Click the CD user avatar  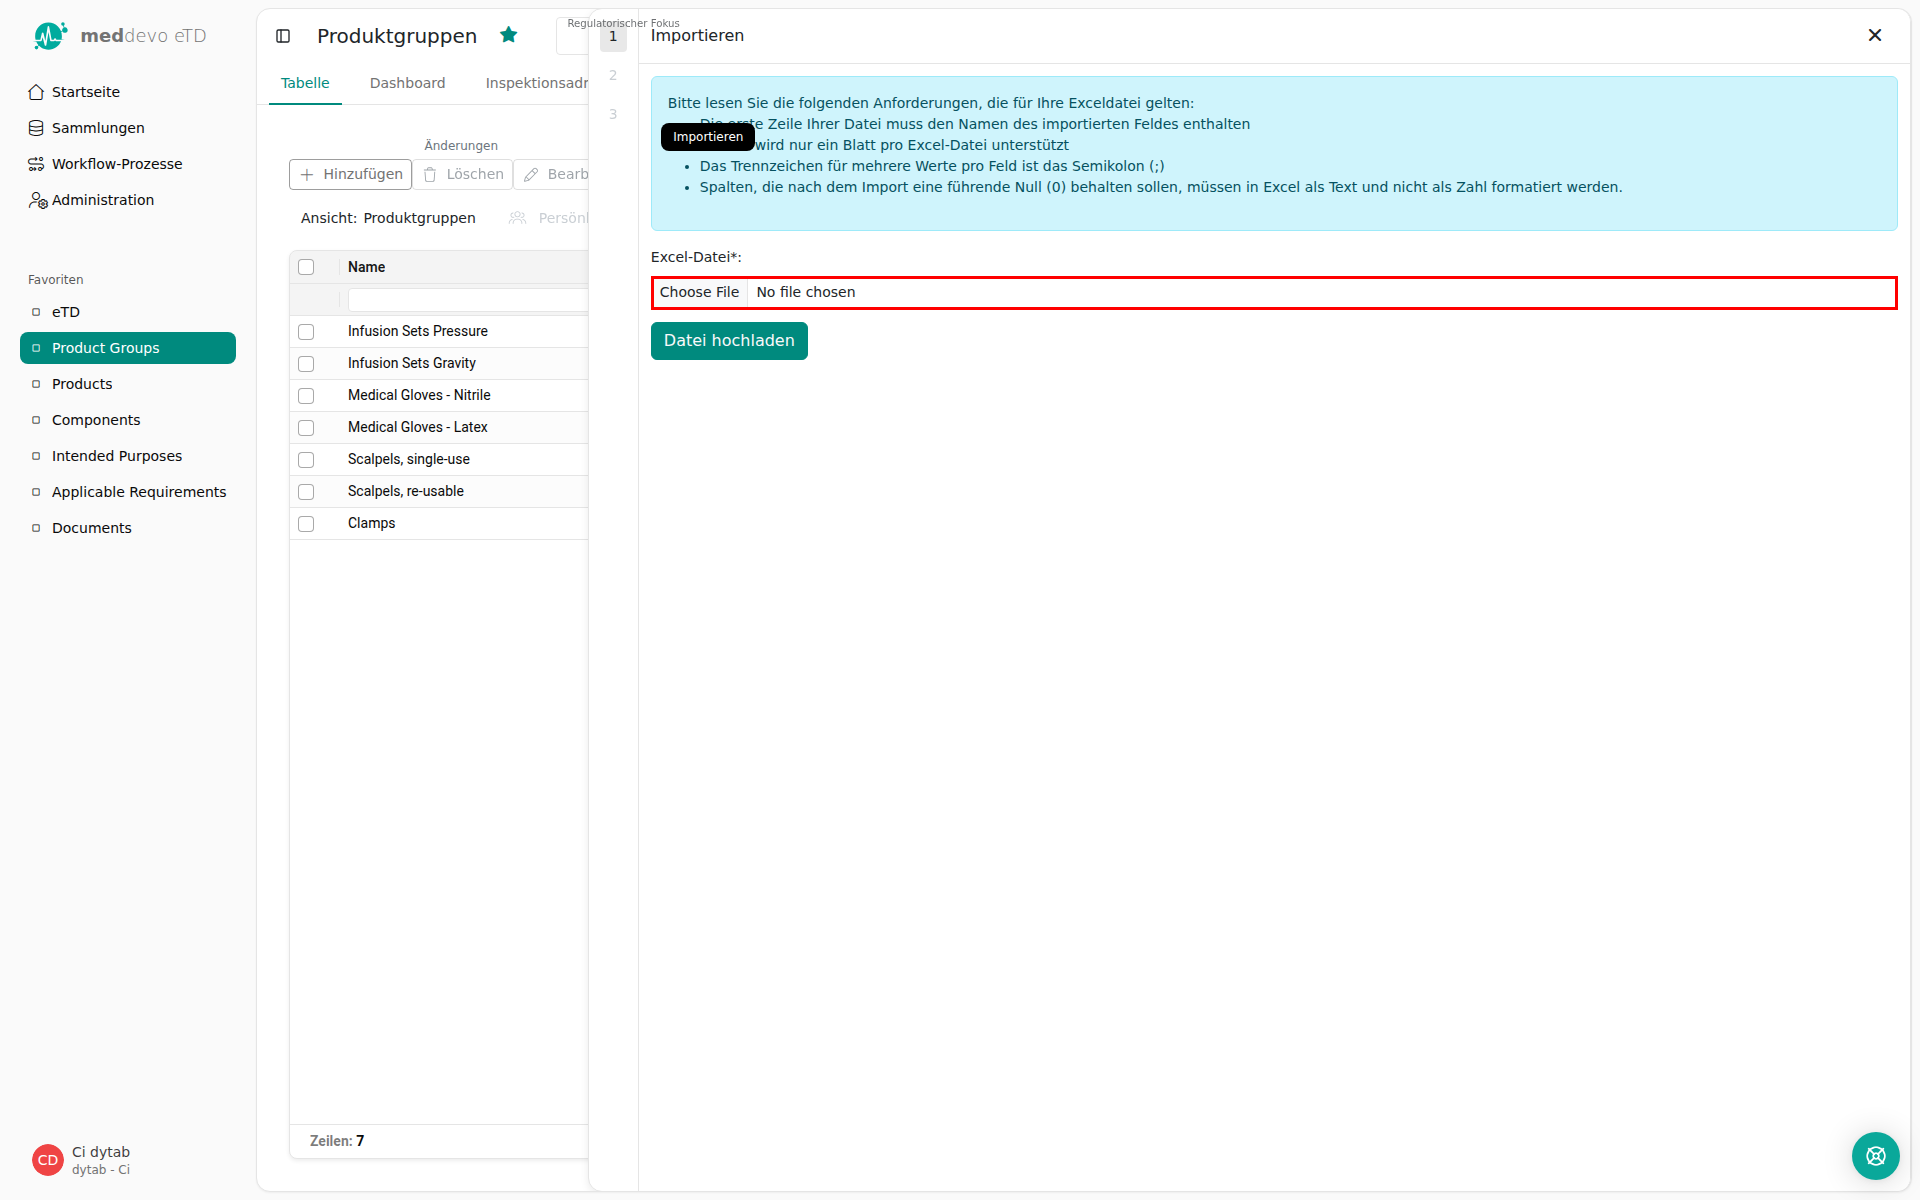48,1160
